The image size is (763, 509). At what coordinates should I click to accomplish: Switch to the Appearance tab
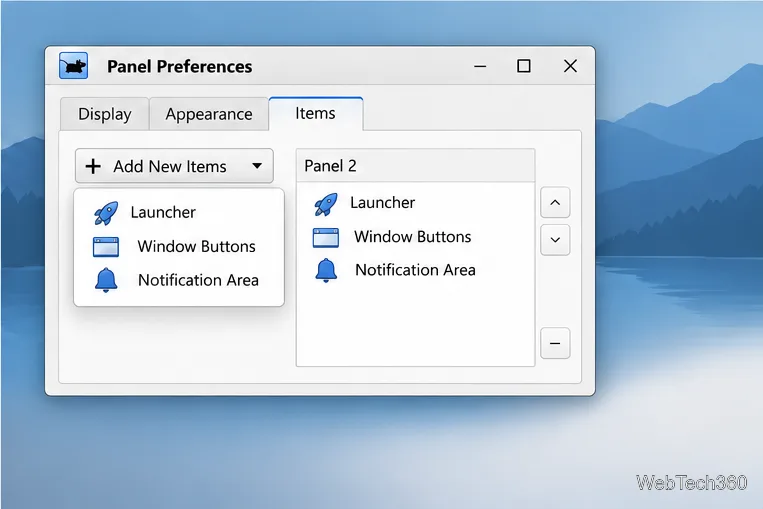point(209,114)
